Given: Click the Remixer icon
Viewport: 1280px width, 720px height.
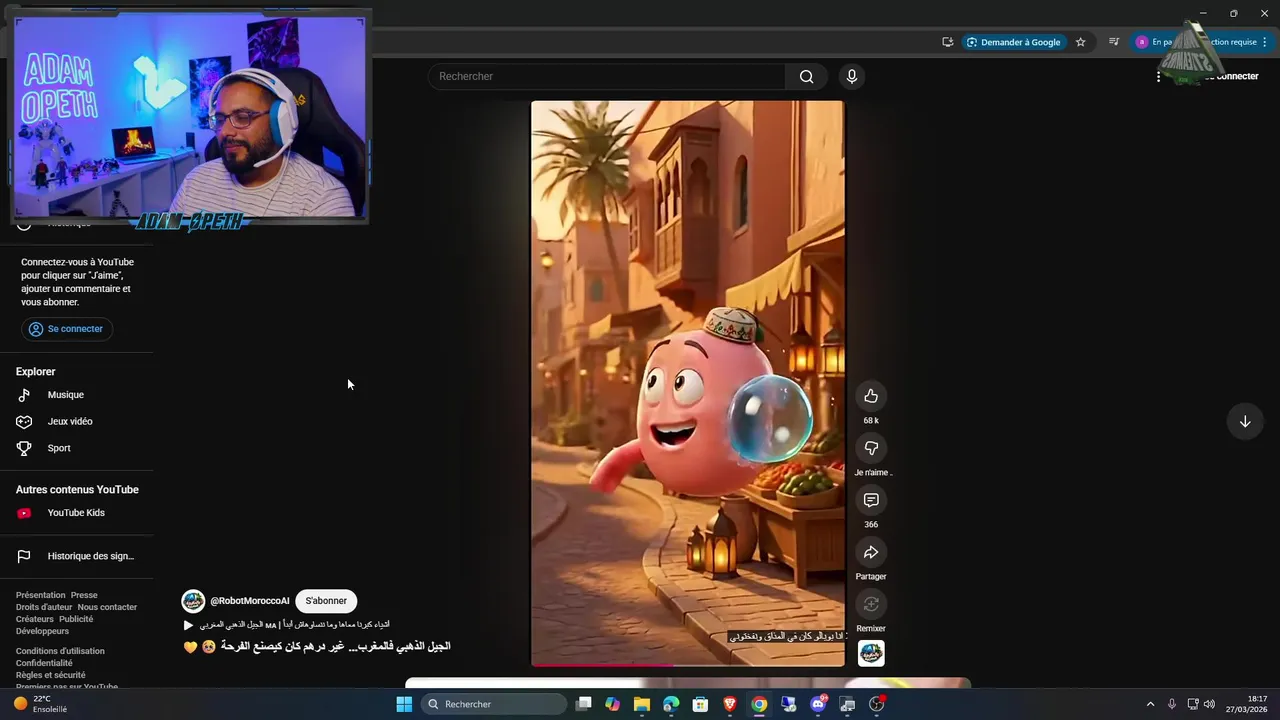Looking at the screenshot, I should (x=871, y=604).
